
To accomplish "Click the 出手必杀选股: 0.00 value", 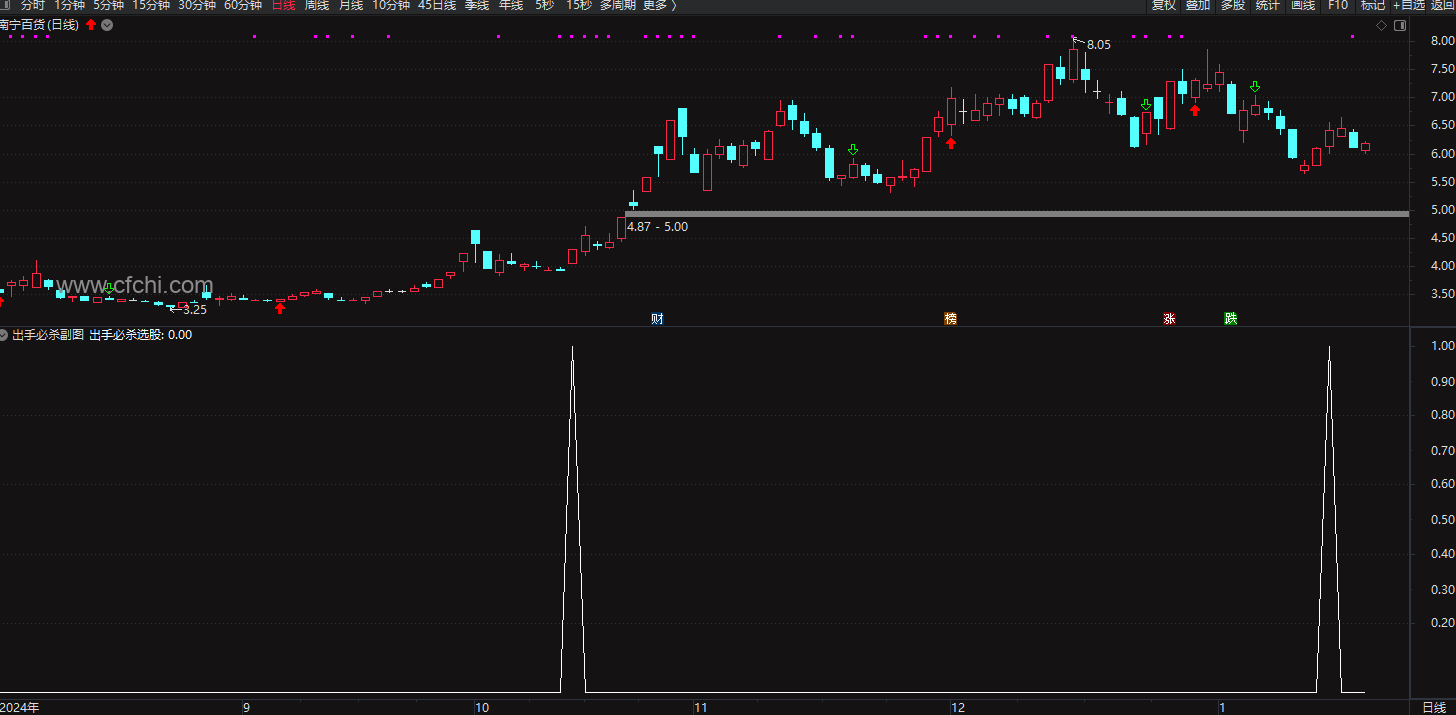I will tap(141, 335).
